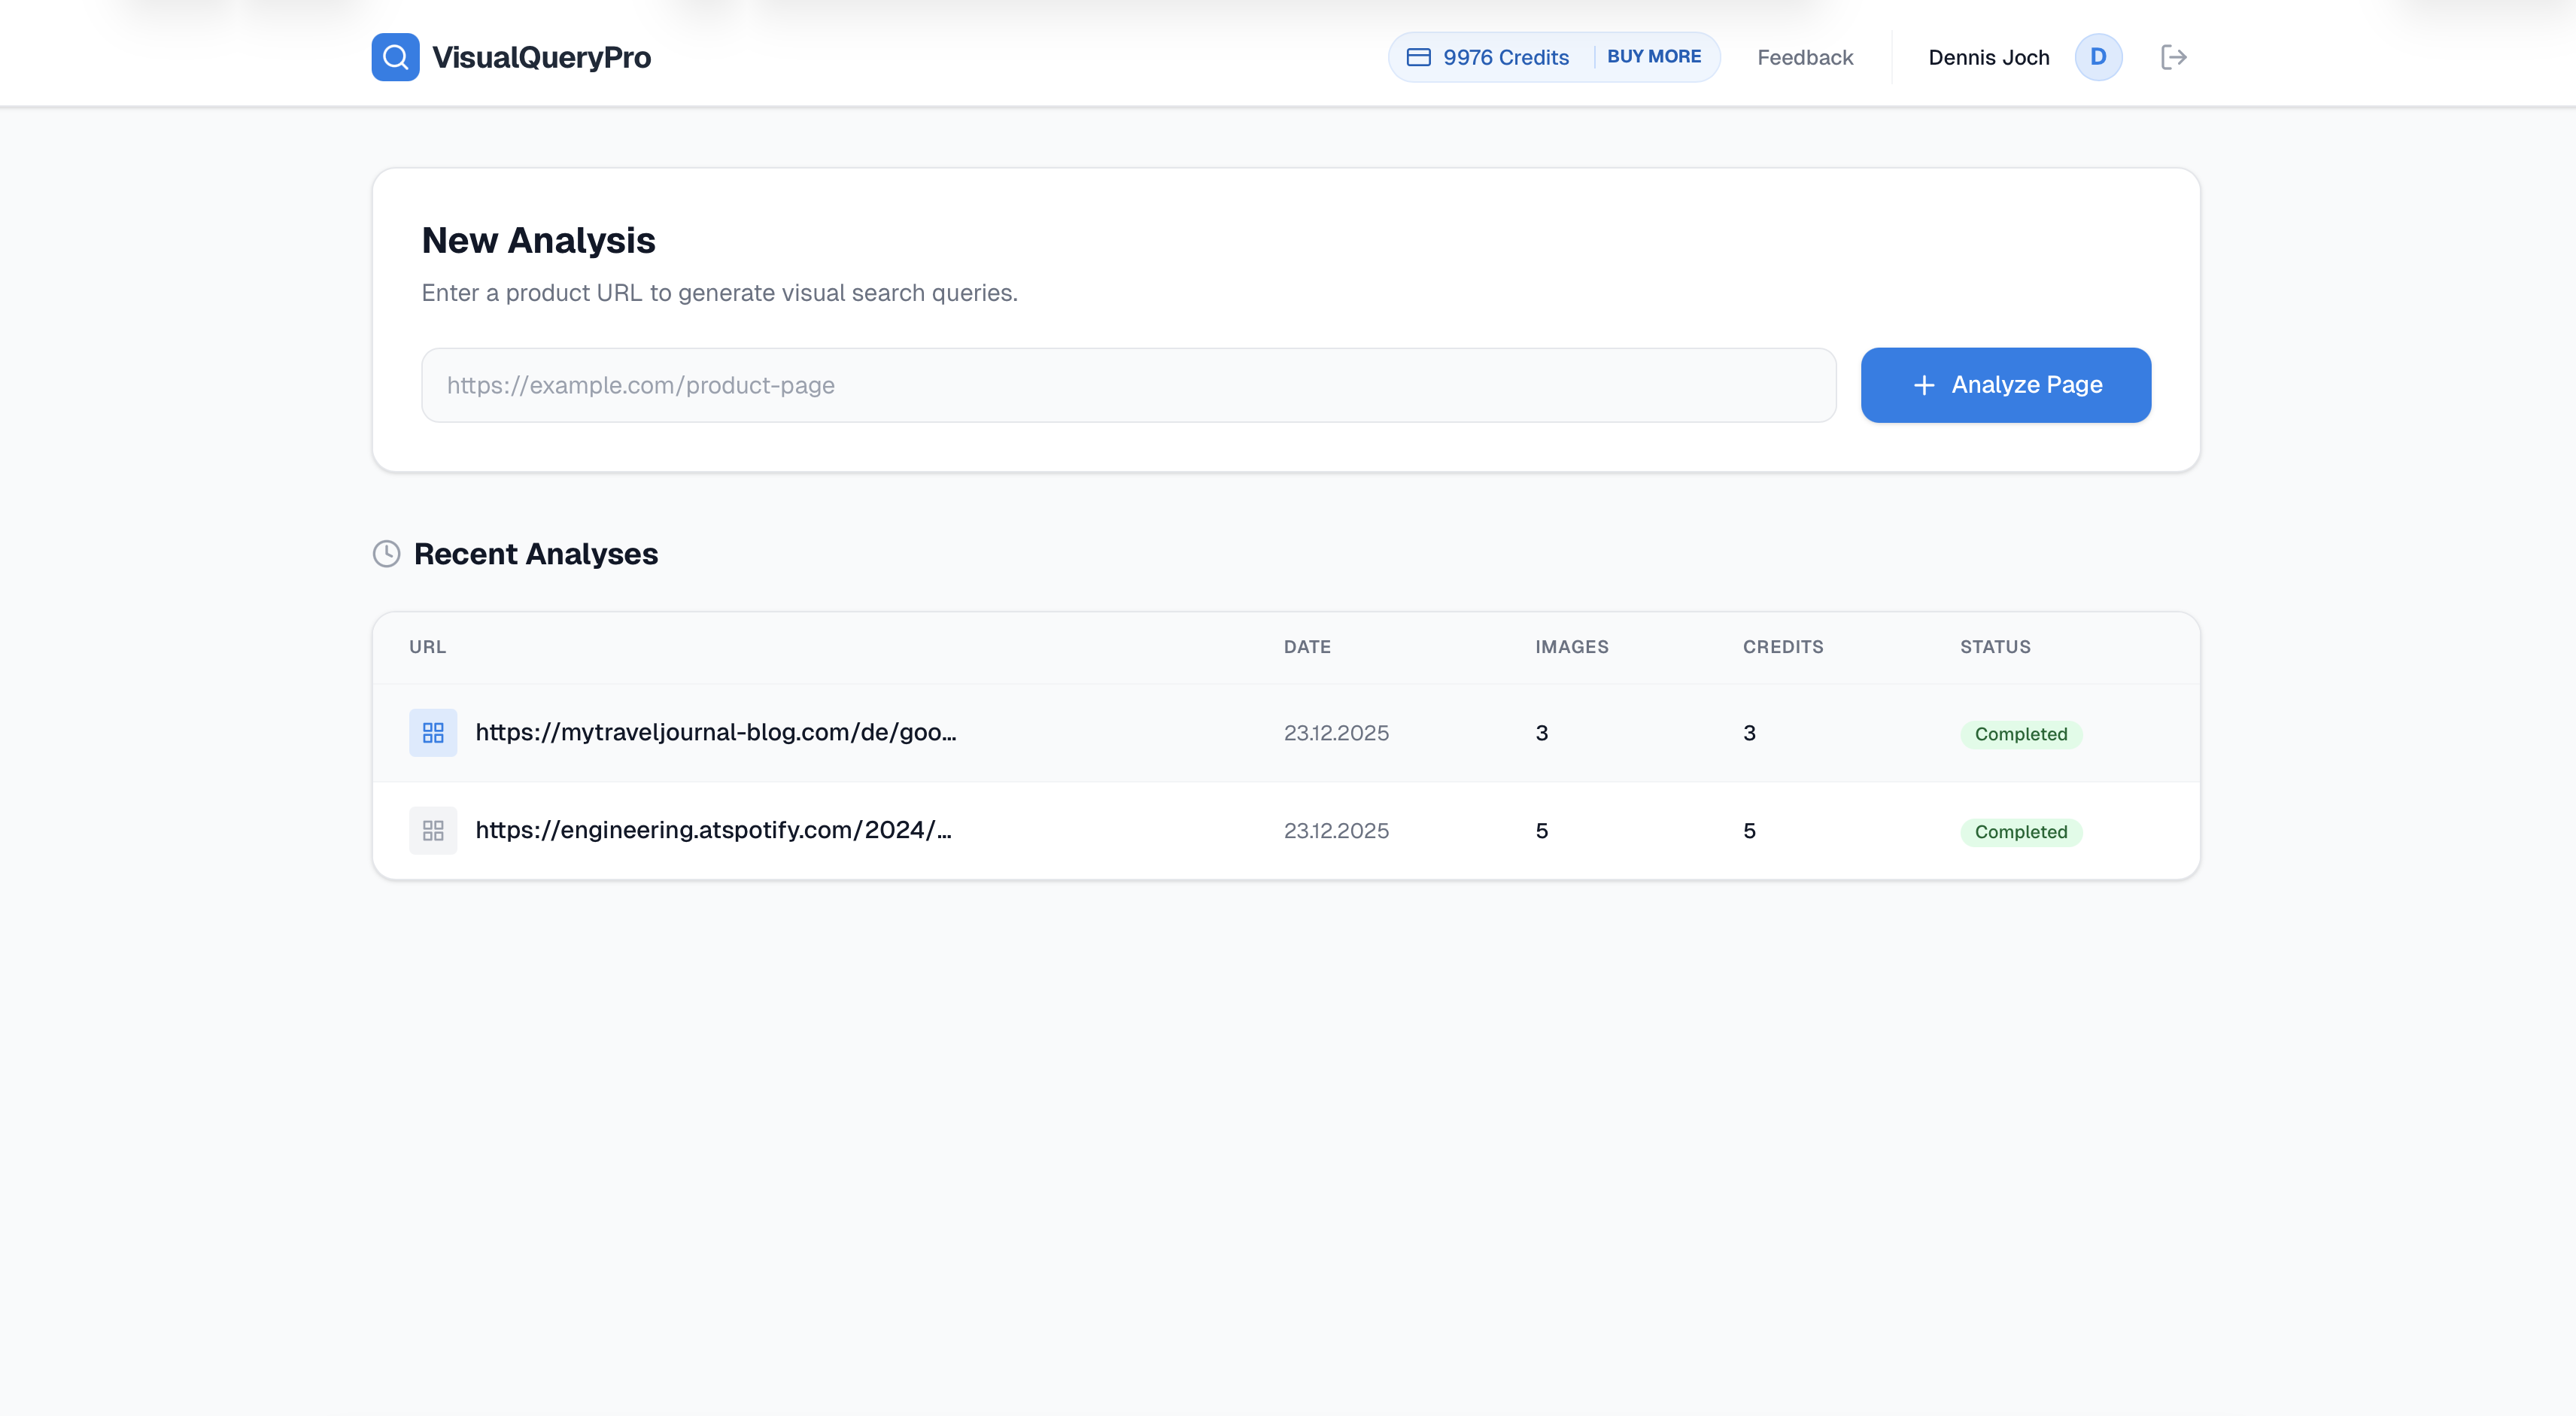This screenshot has width=2576, height=1416.
Task: Click Completed badge in the mytraveljournal row
Action: click(2020, 734)
